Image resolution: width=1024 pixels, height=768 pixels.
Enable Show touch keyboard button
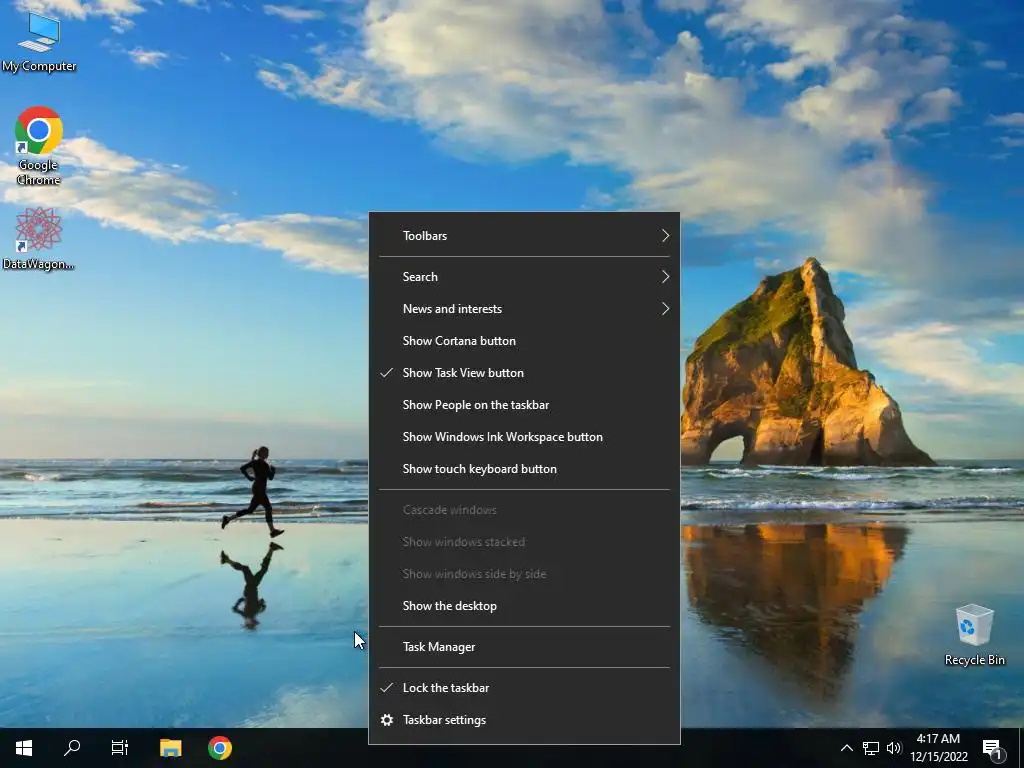point(524,469)
